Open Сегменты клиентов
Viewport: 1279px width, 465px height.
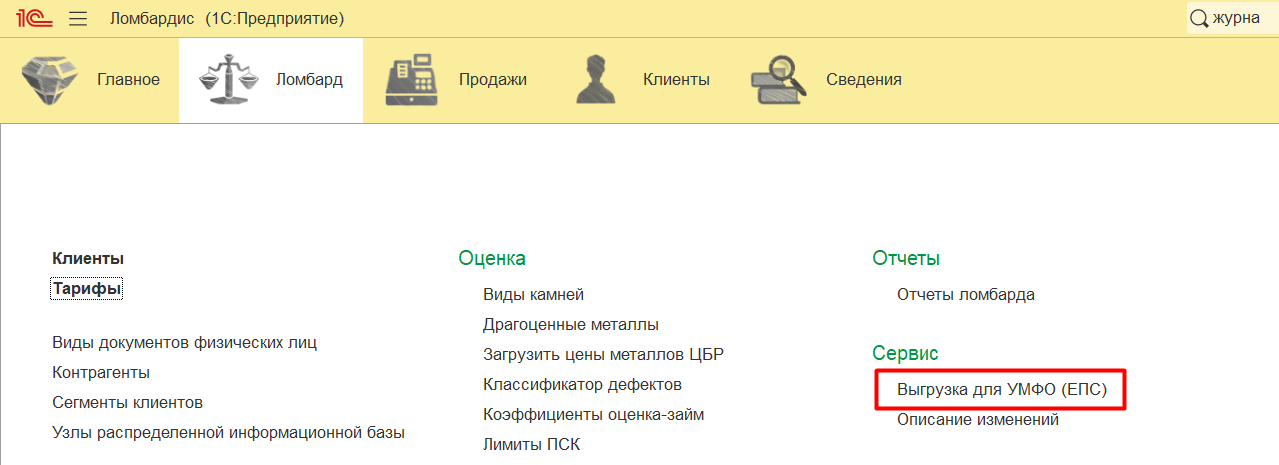[127, 402]
